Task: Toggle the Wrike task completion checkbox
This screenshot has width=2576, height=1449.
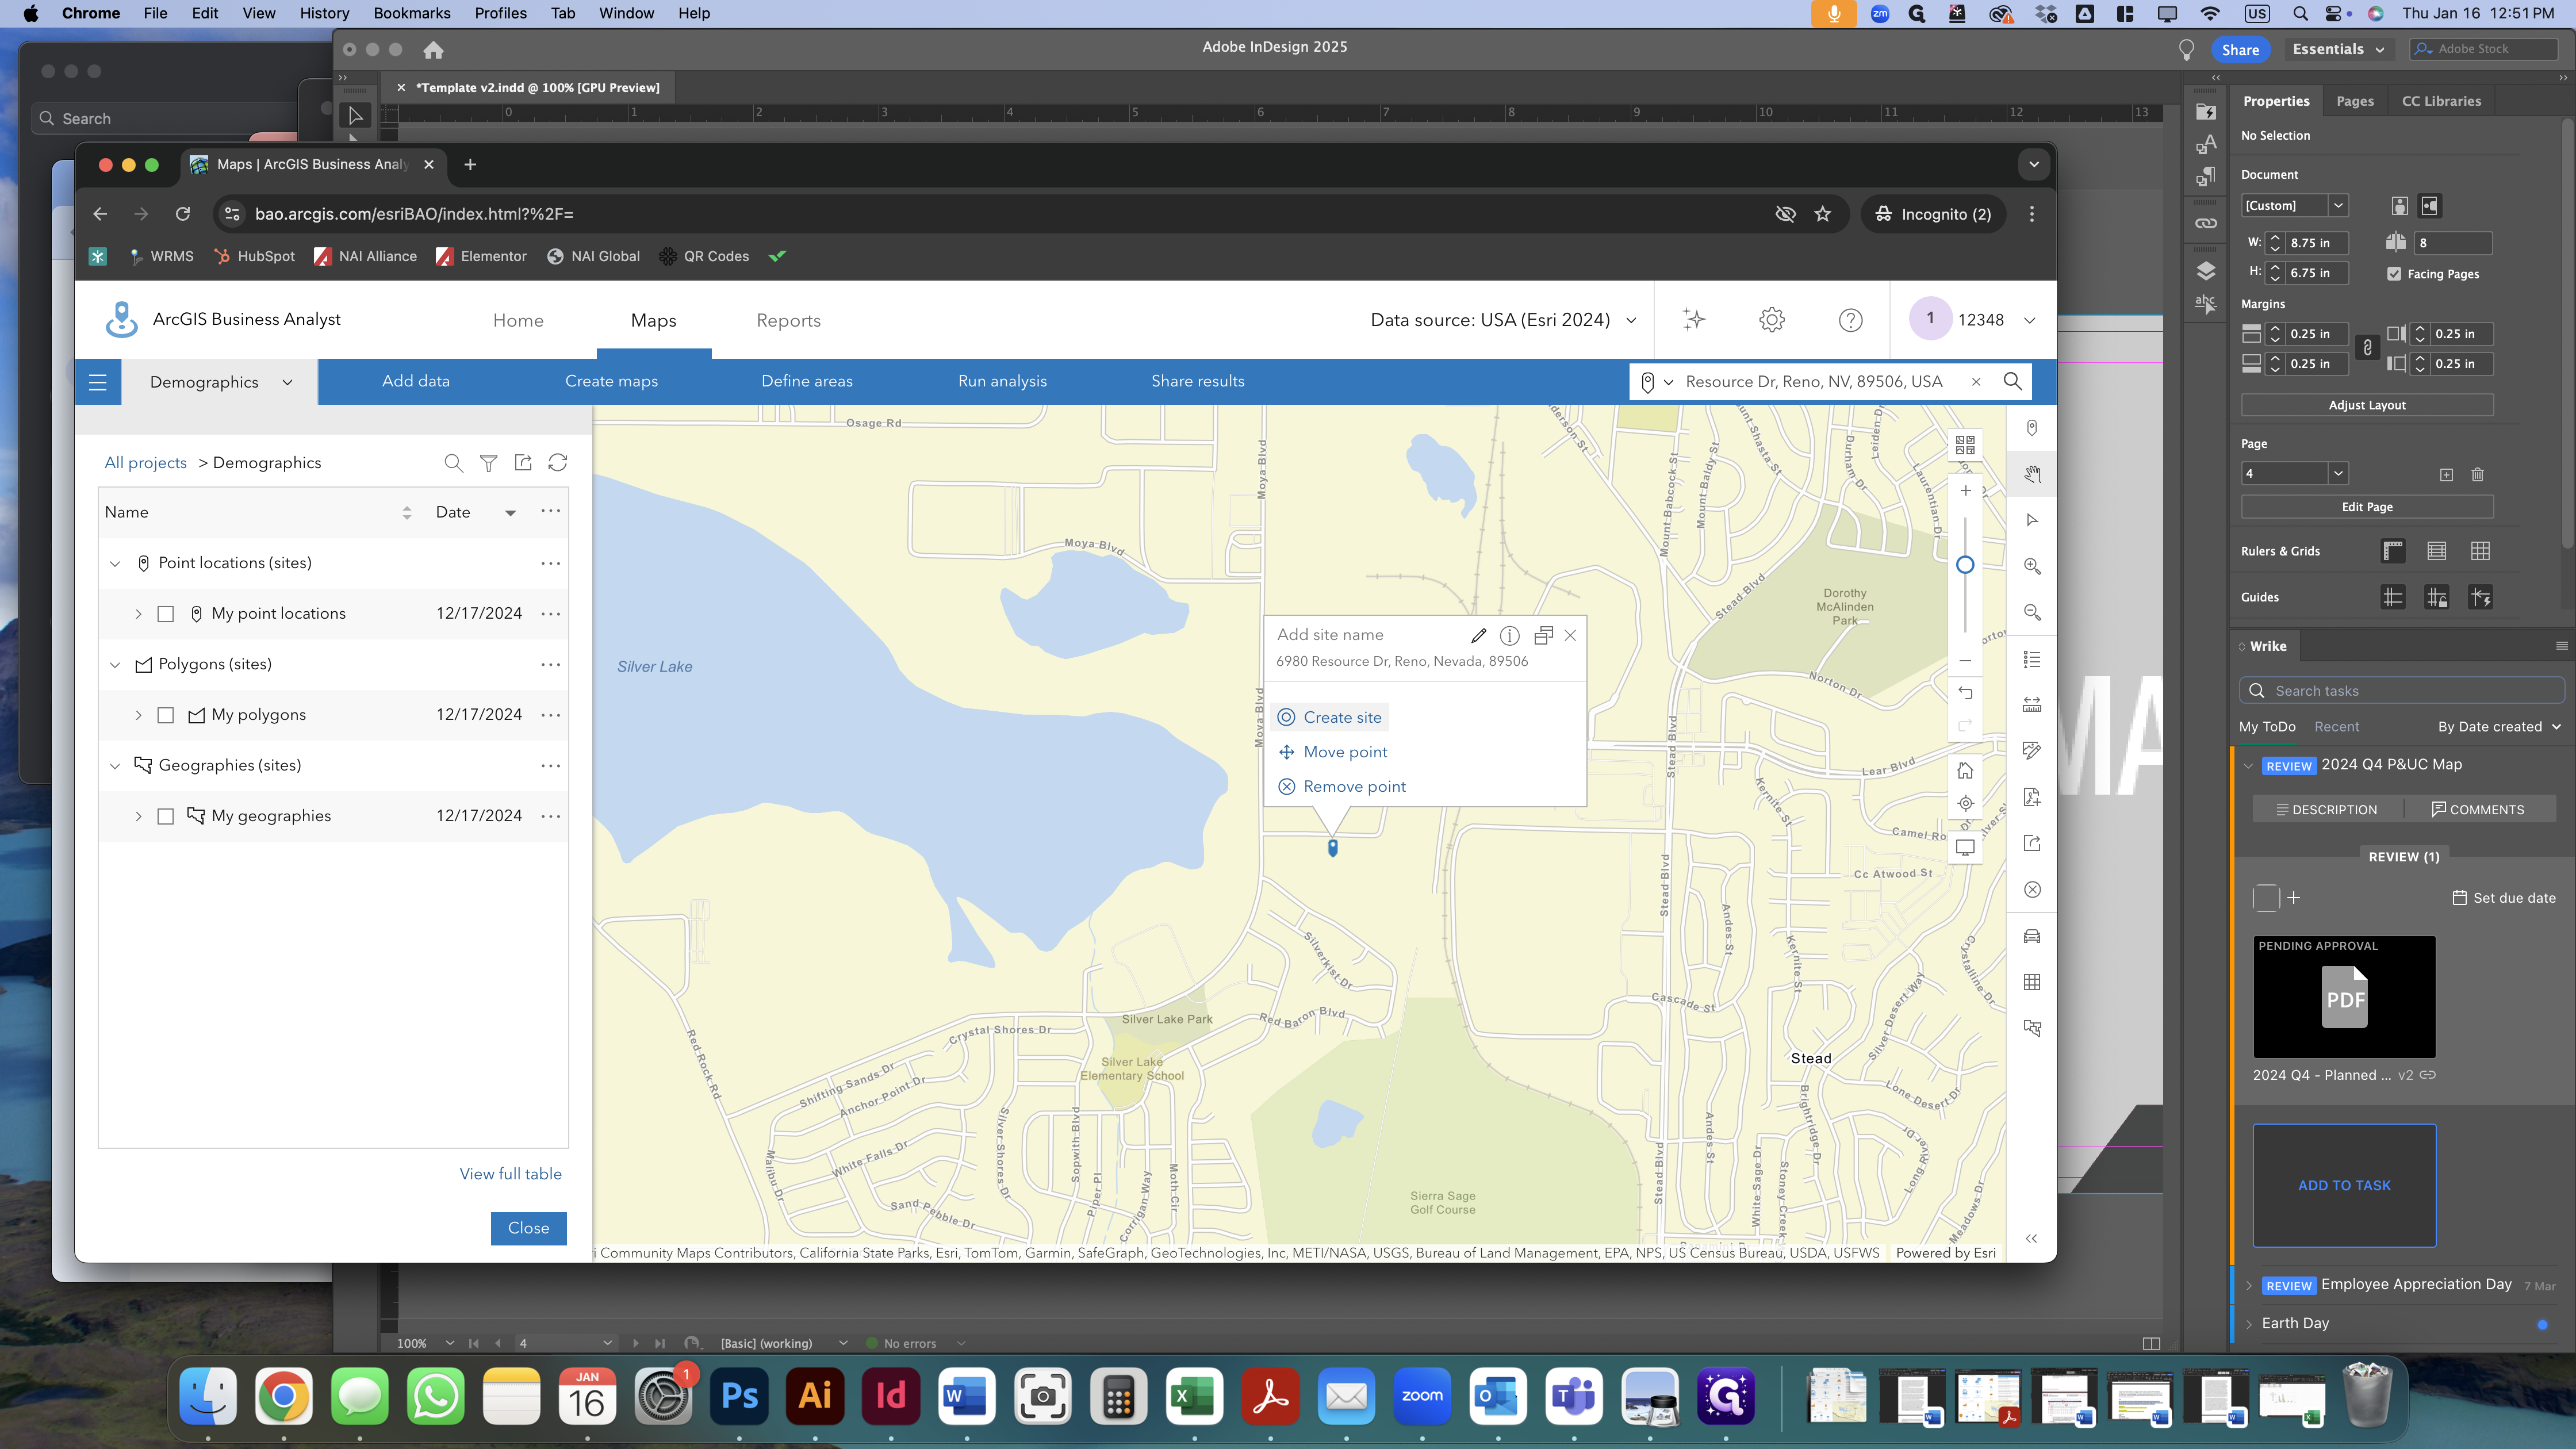Action: (x=2266, y=898)
